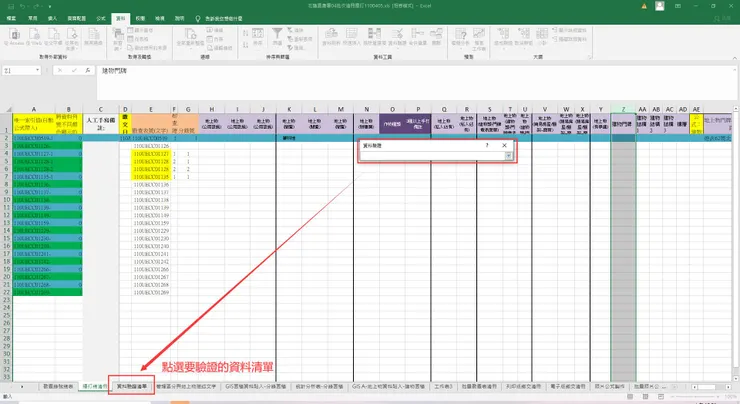The width and height of the screenshot is (740, 404).
Task: Click the vertical scrollbar of the sheet
Action: coord(736,243)
